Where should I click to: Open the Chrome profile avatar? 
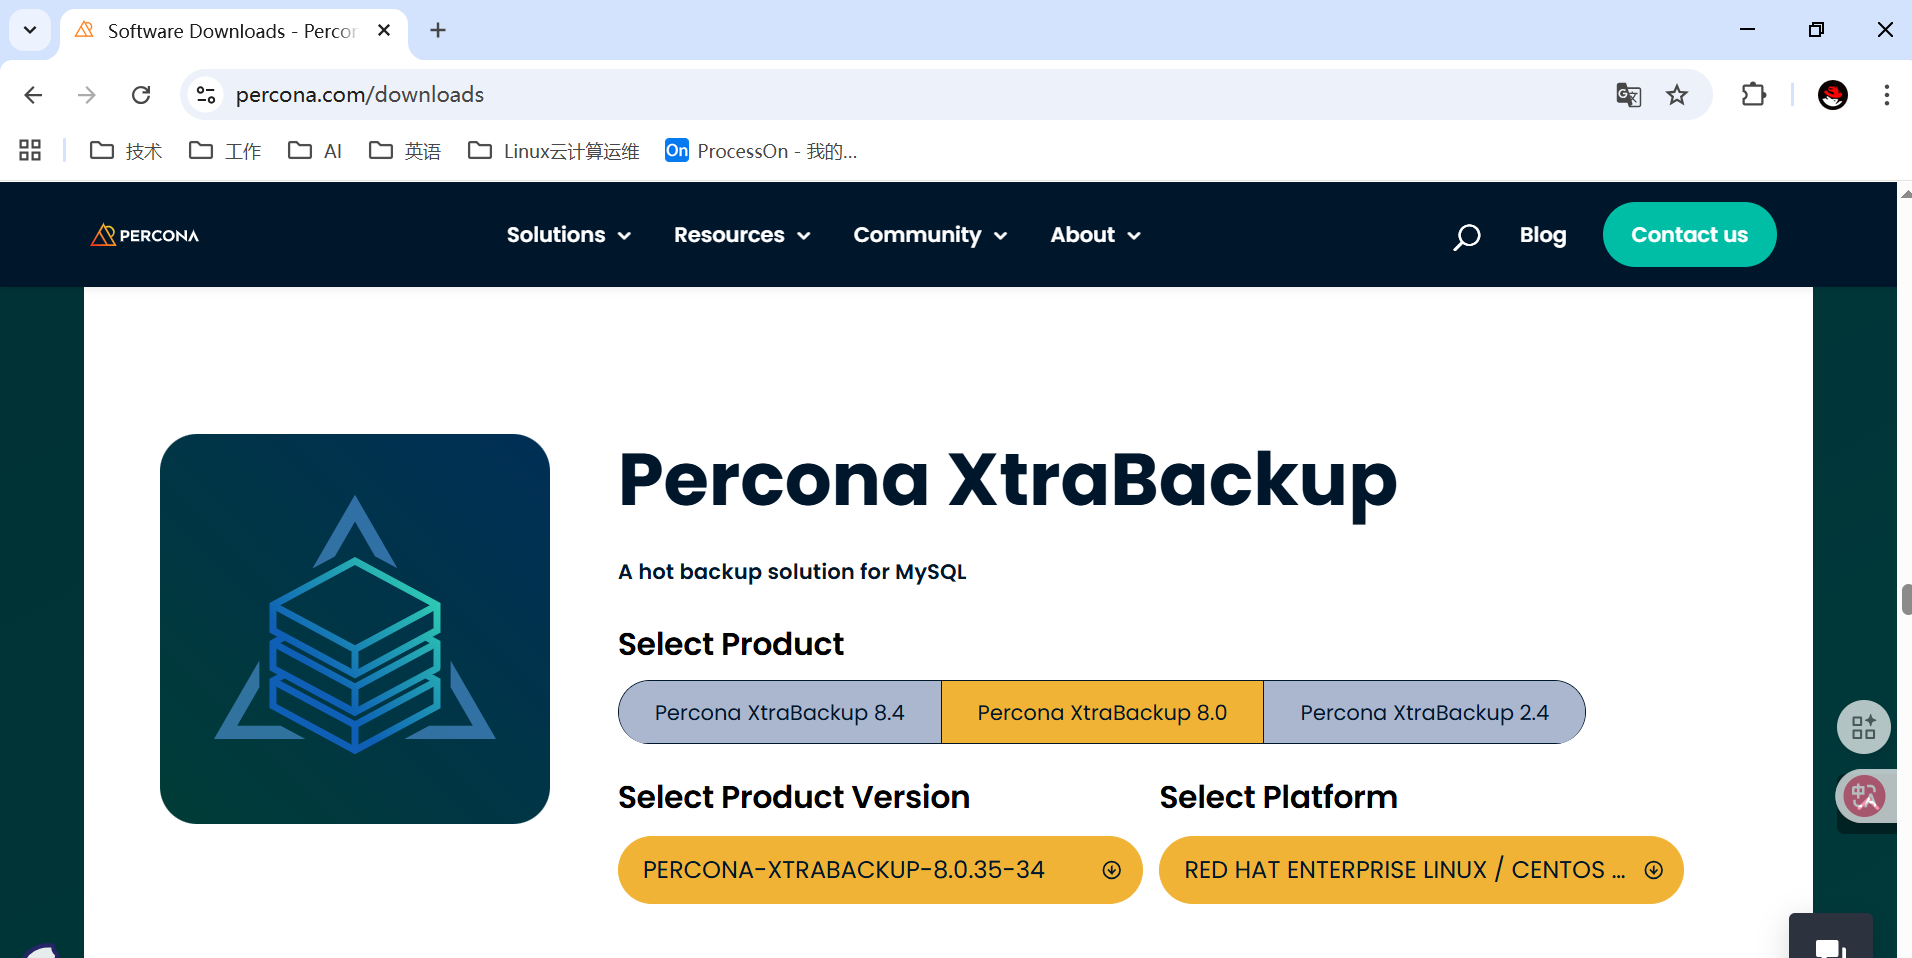pyautogui.click(x=1832, y=95)
